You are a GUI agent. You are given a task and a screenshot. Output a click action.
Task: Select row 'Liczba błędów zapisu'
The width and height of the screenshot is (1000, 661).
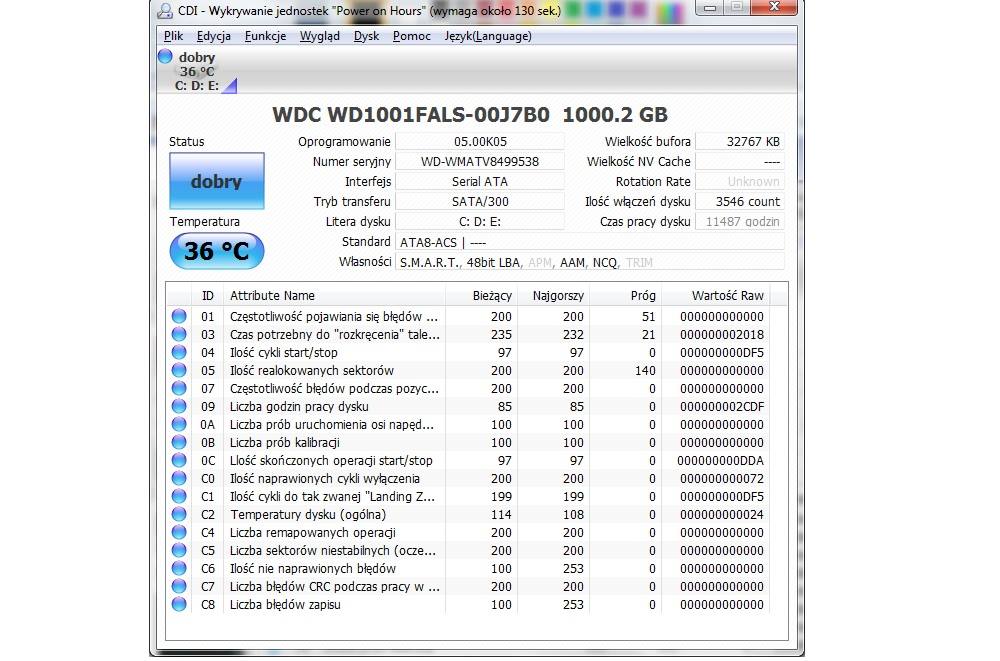(469, 604)
